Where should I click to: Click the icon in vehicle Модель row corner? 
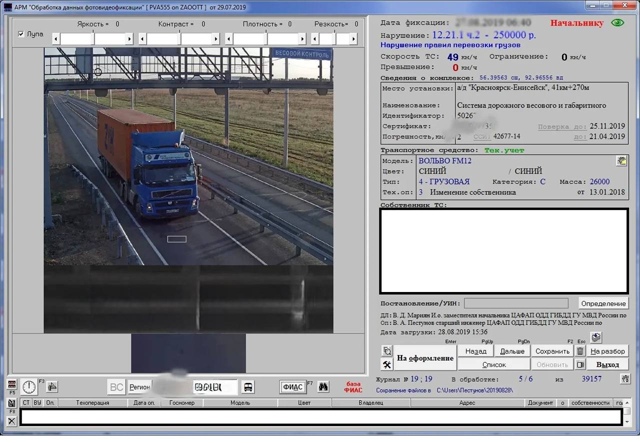[x=621, y=161]
